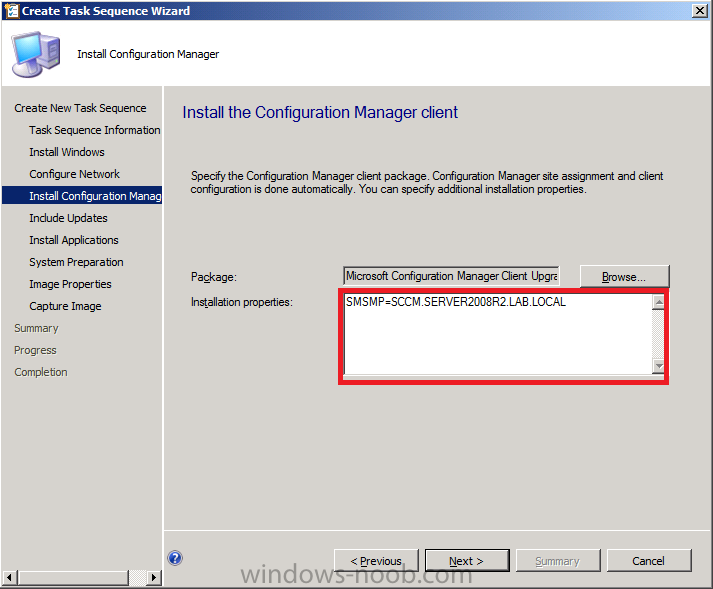This screenshot has height=589, width=713.
Task: Cancel the task sequence wizard
Action: pos(649,561)
